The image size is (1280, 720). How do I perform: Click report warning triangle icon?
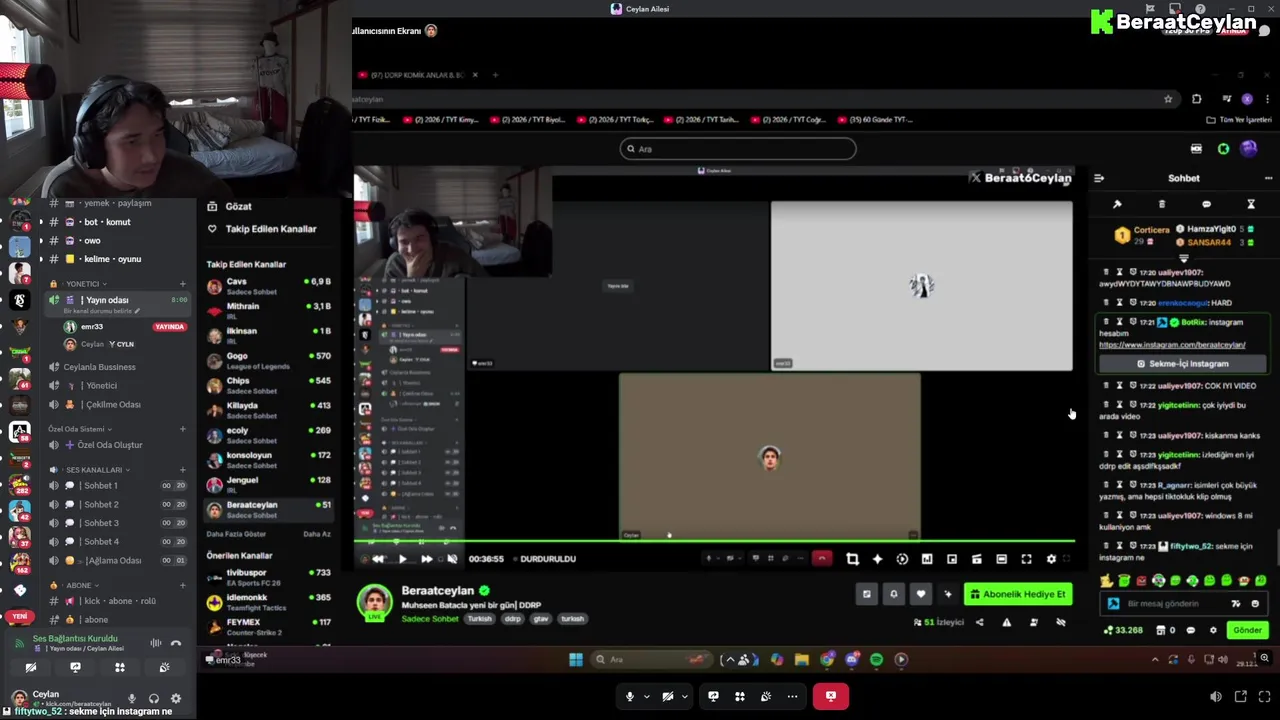(x=1006, y=622)
